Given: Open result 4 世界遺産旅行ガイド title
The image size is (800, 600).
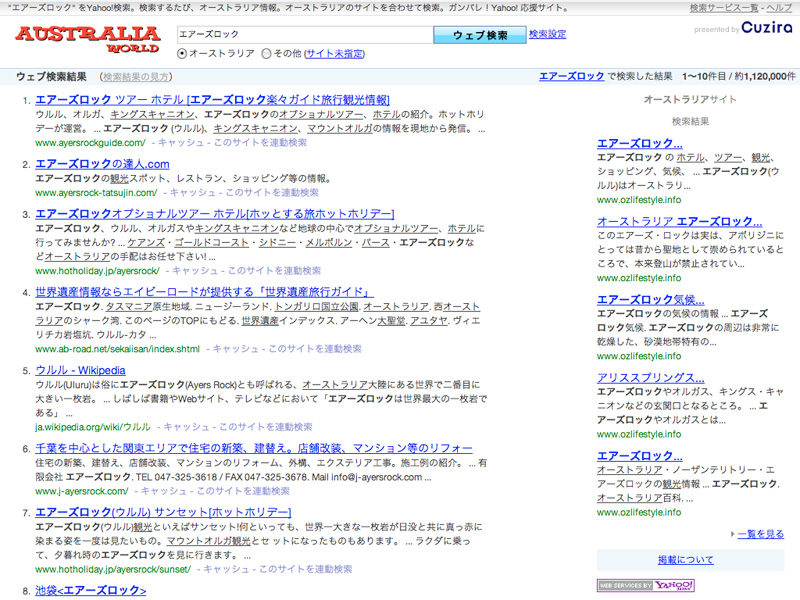Looking at the screenshot, I should [204, 292].
